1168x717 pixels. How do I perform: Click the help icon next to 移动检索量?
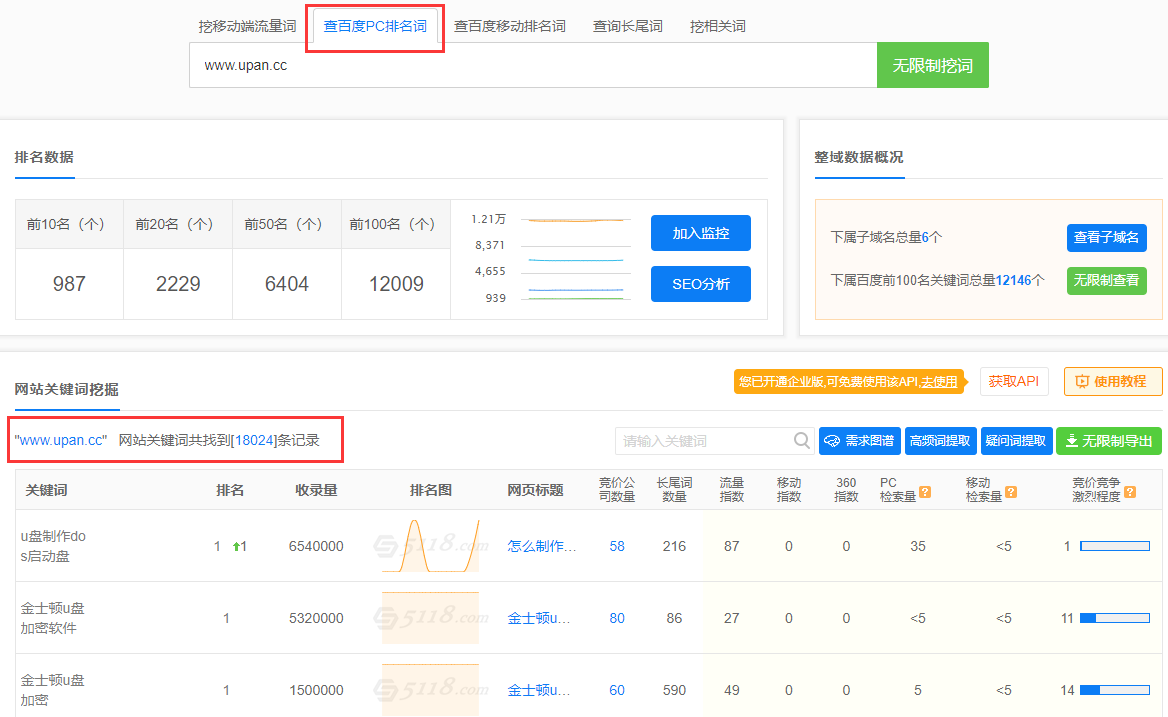click(x=1011, y=492)
